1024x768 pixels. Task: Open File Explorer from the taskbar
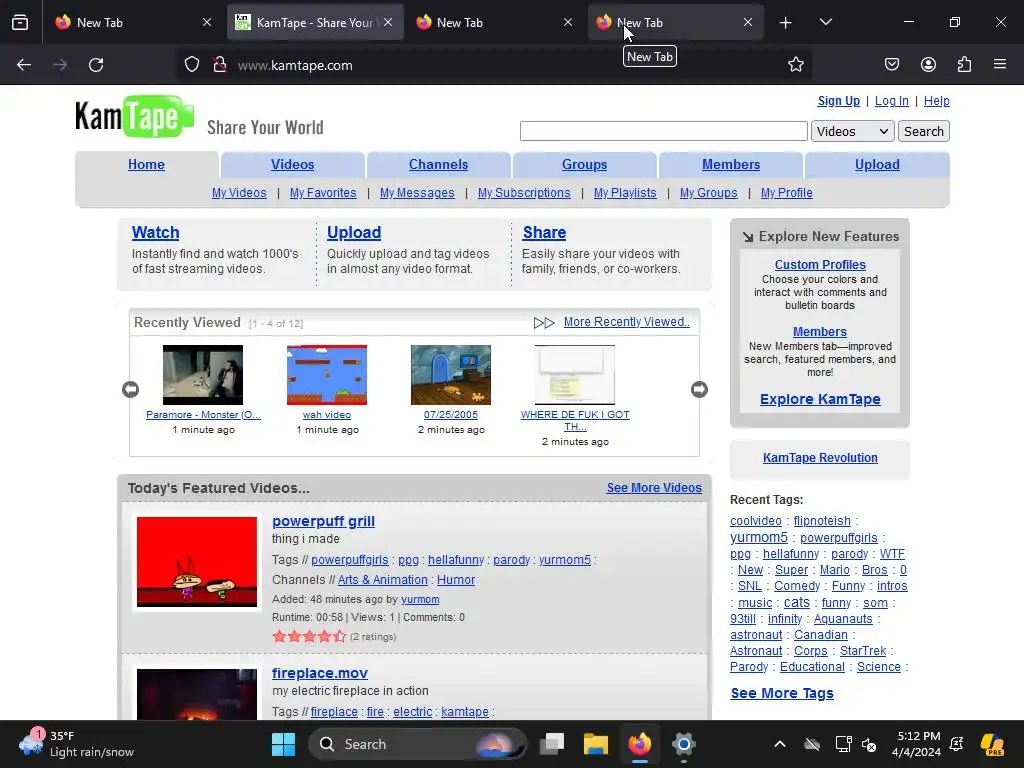[x=596, y=744]
